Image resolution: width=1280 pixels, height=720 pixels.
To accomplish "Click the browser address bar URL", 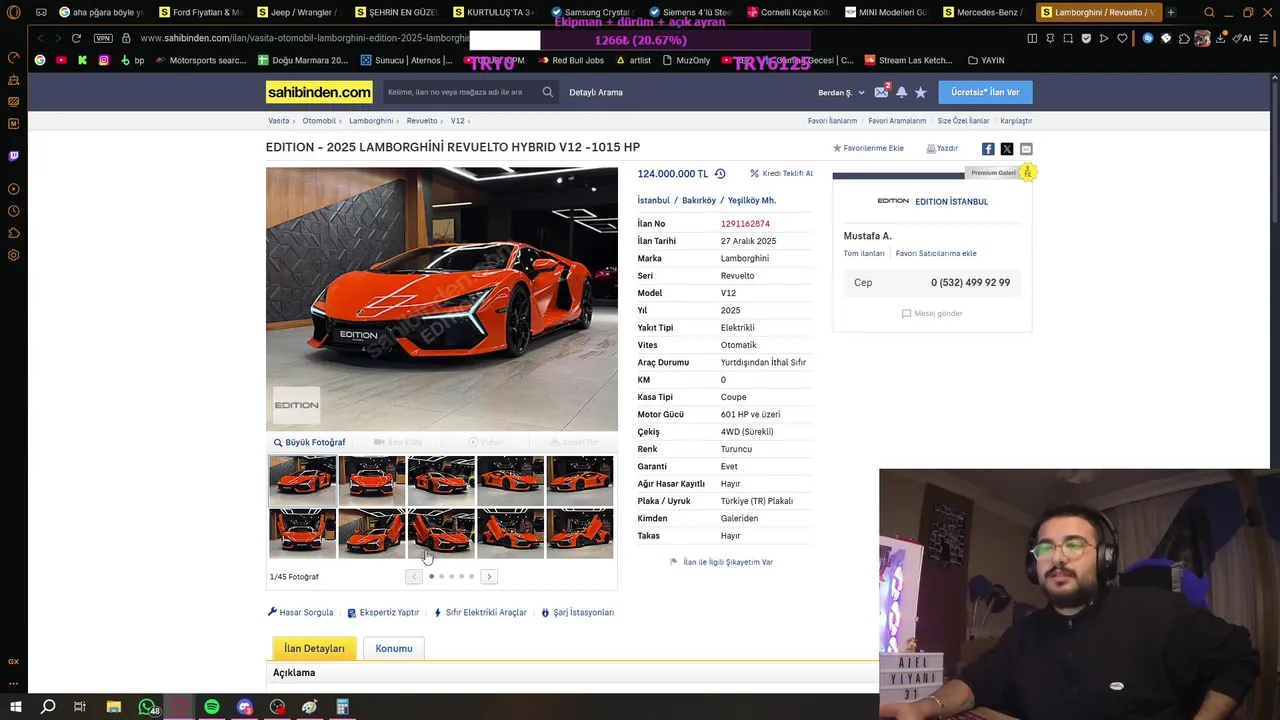I will (304, 38).
